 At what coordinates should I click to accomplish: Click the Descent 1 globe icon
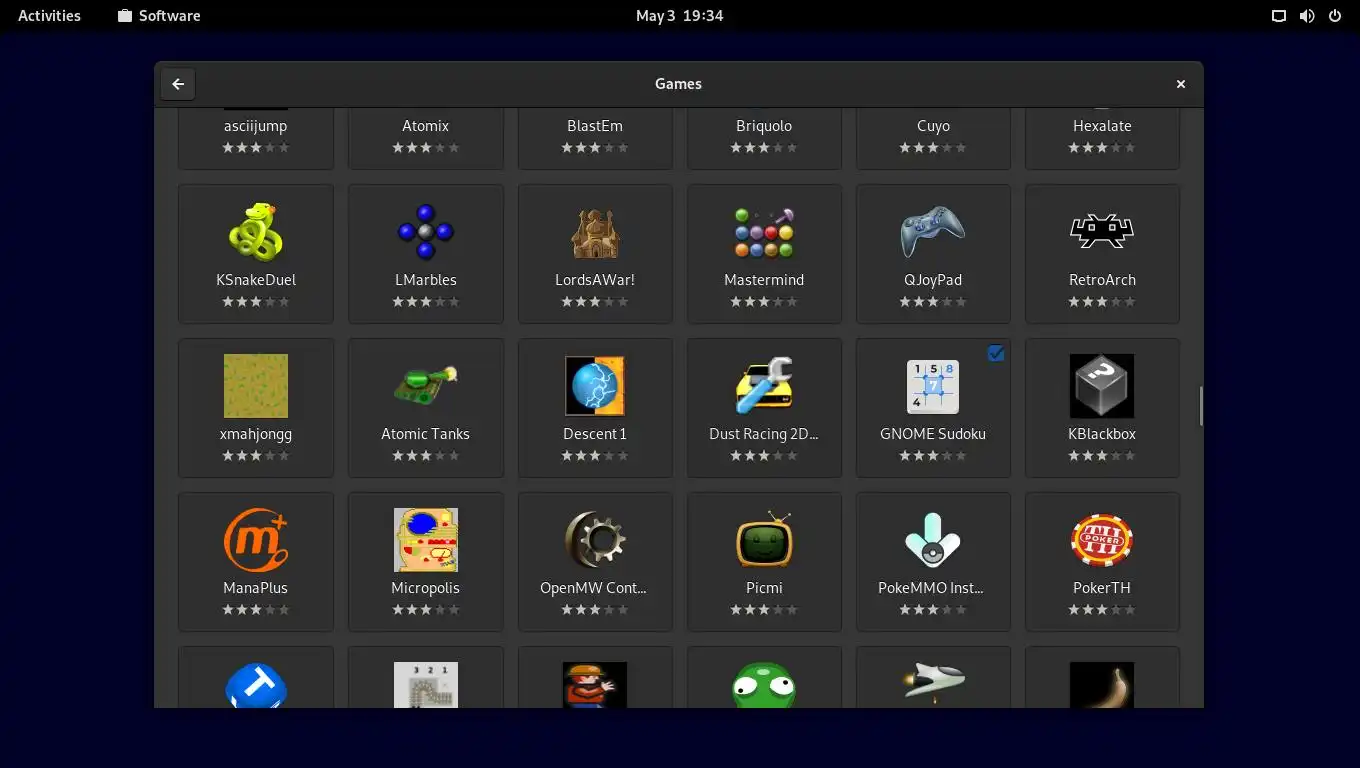tap(595, 386)
